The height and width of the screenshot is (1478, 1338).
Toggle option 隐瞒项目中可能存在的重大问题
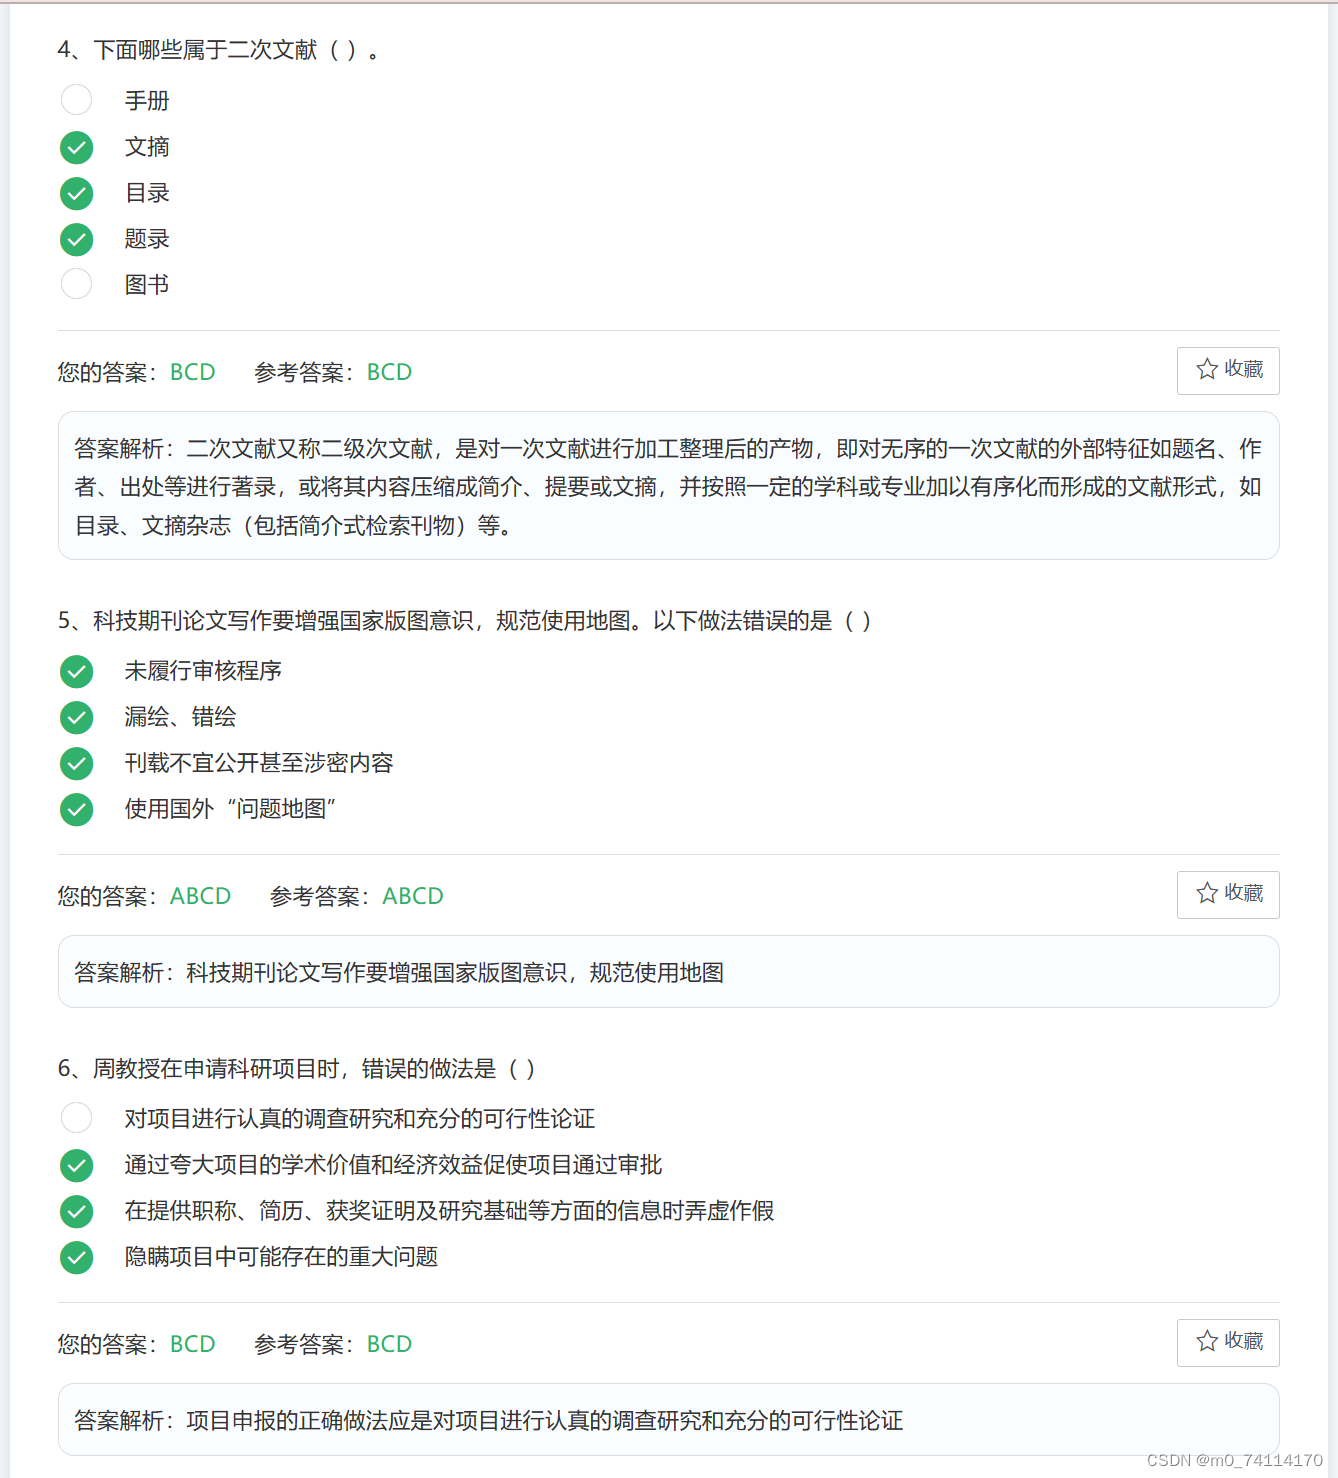click(x=77, y=1257)
